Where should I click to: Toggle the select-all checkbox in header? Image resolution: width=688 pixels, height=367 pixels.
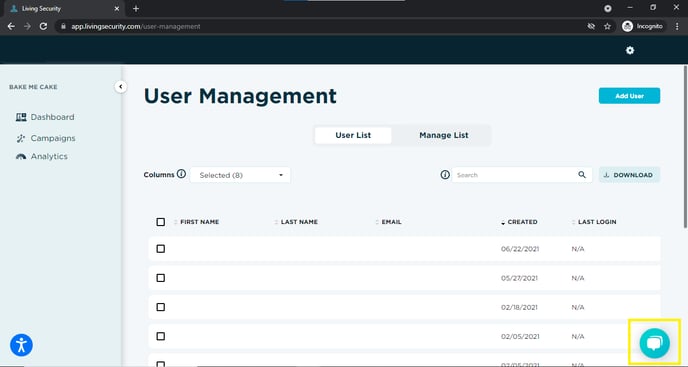pyautogui.click(x=161, y=222)
